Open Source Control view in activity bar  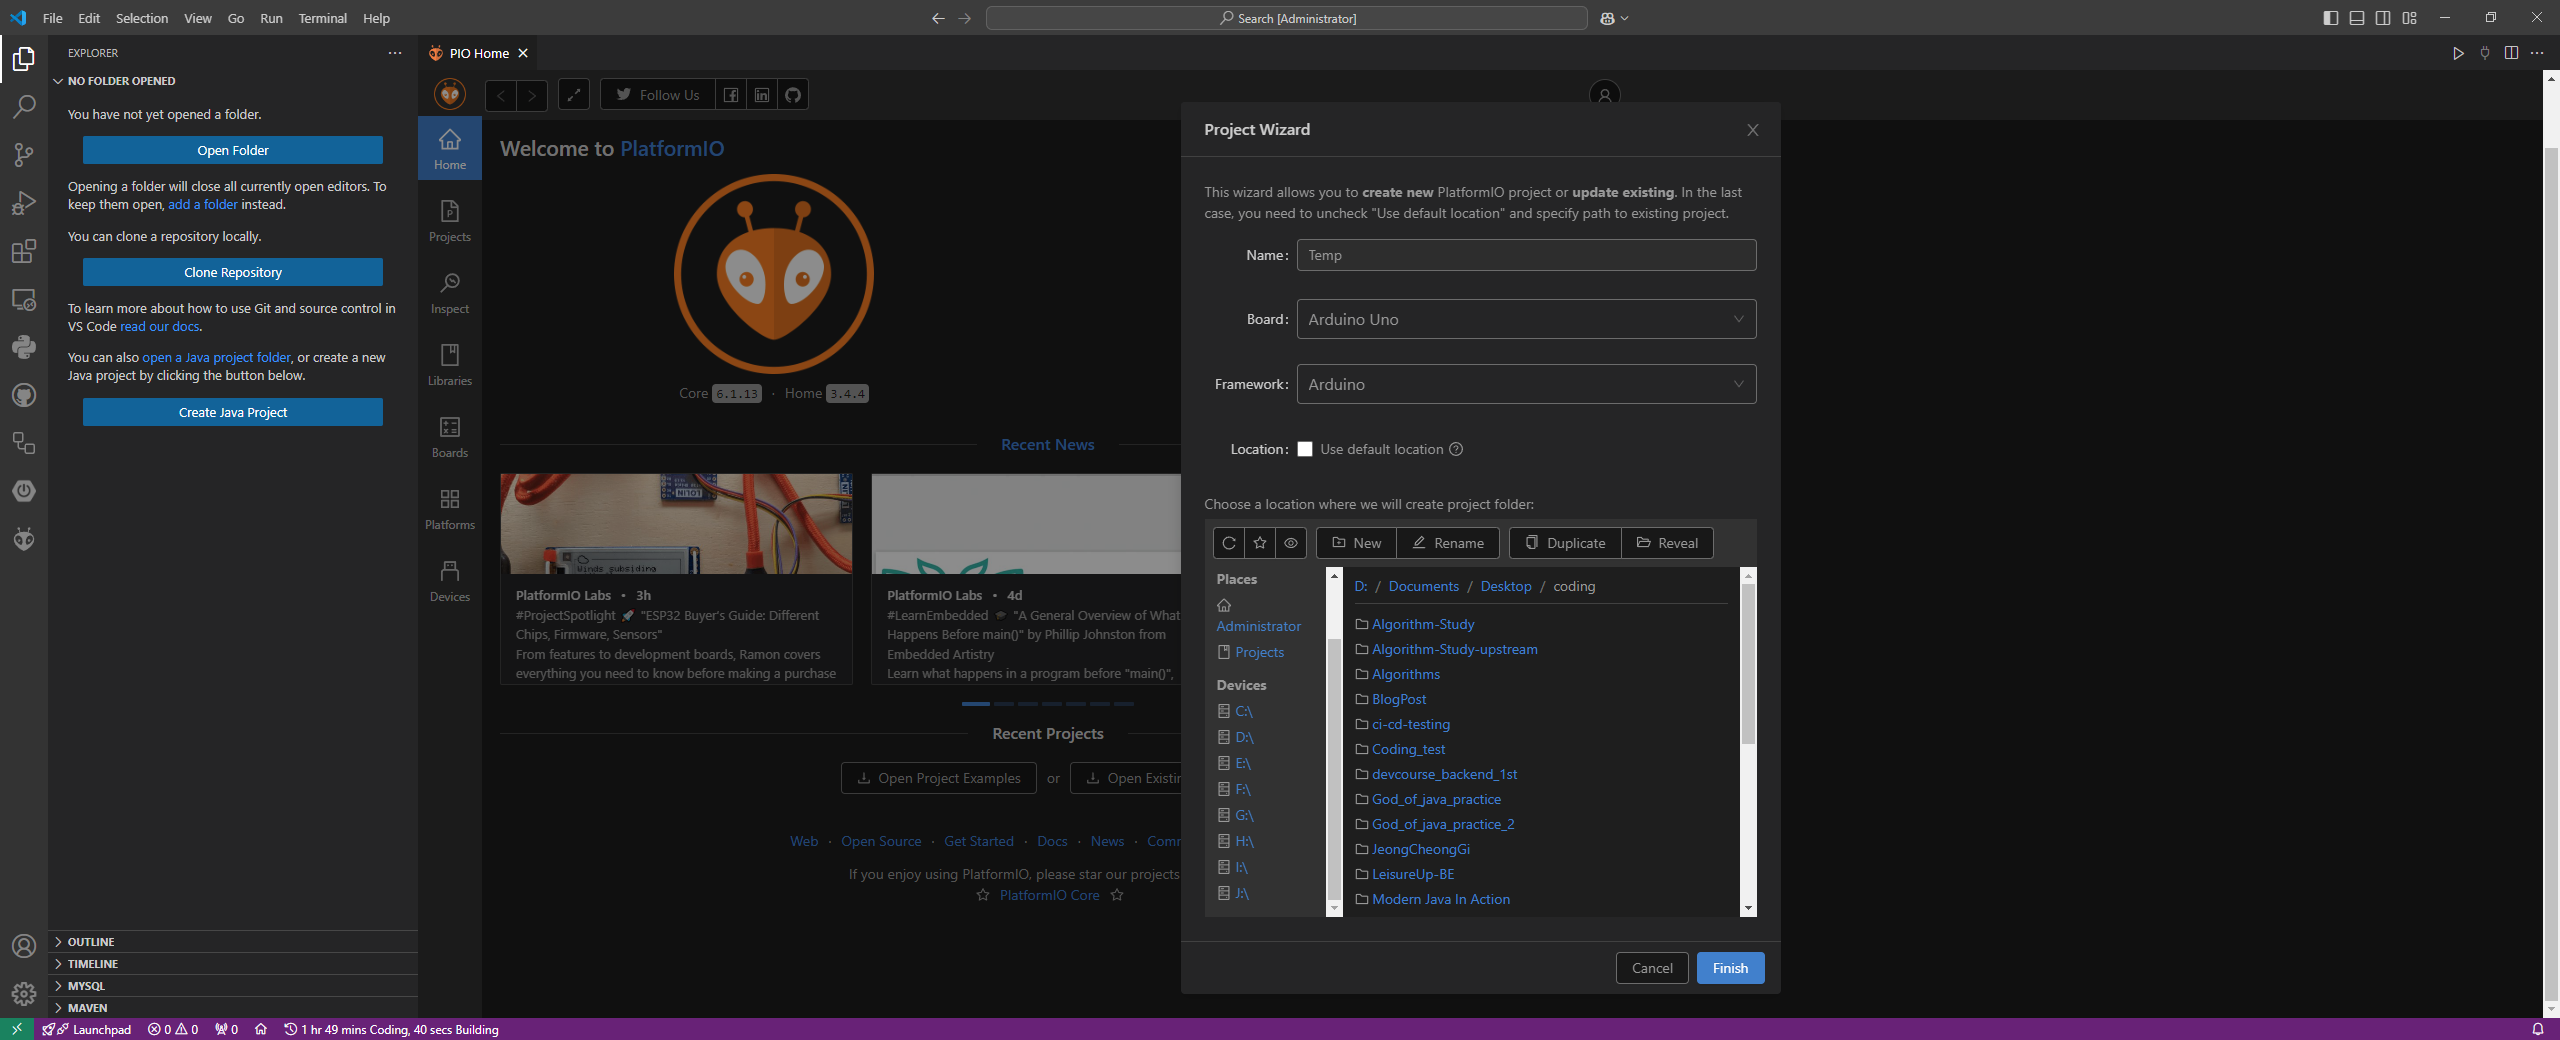(24, 155)
